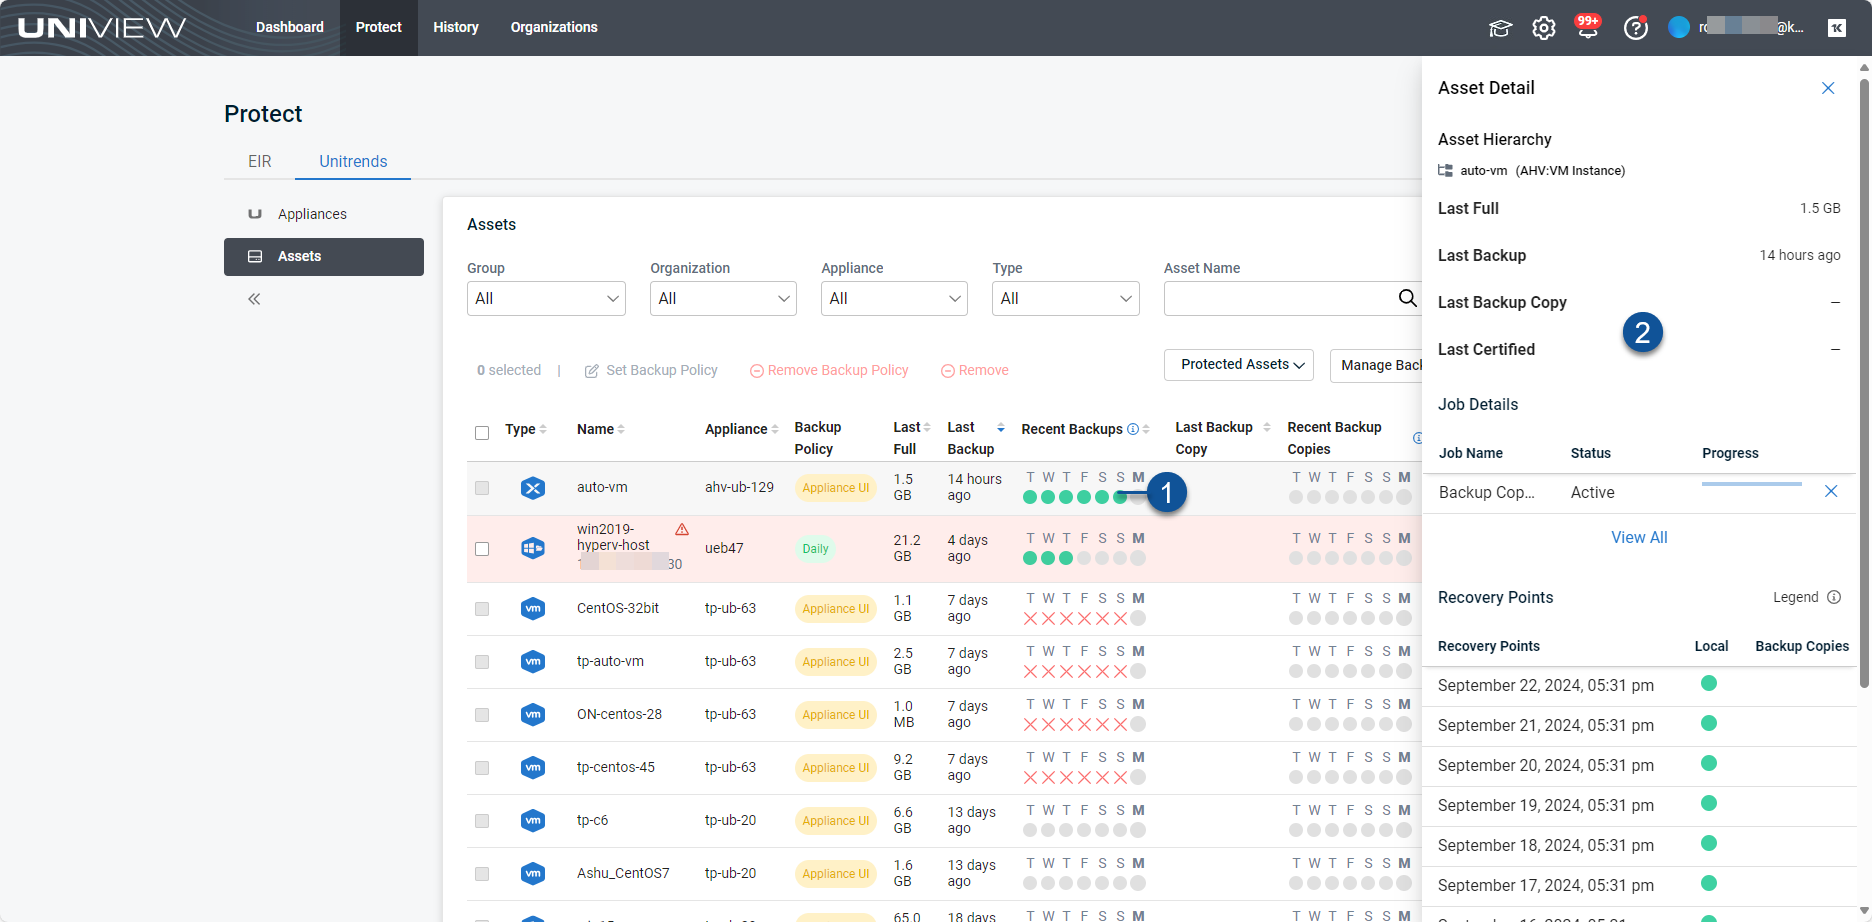Image resolution: width=1872 pixels, height=922 pixels.
Task: Close the Asset Detail panel
Action: pyautogui.click(x=1828, y=88)
